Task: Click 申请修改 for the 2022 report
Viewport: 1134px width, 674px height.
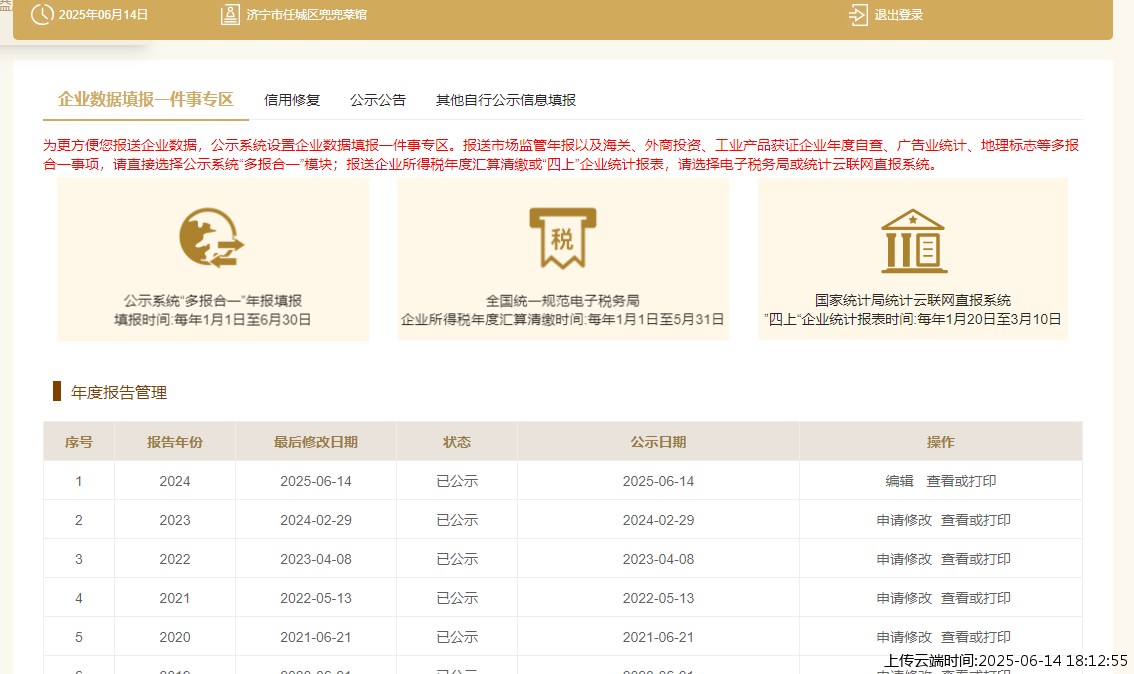Action: (904, 559)
